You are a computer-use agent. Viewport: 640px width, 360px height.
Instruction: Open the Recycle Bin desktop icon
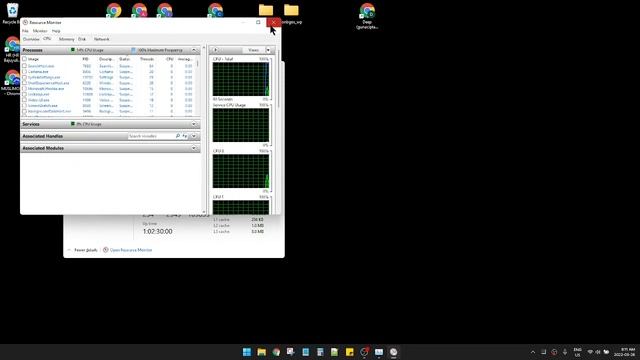(x=12, y=13)
